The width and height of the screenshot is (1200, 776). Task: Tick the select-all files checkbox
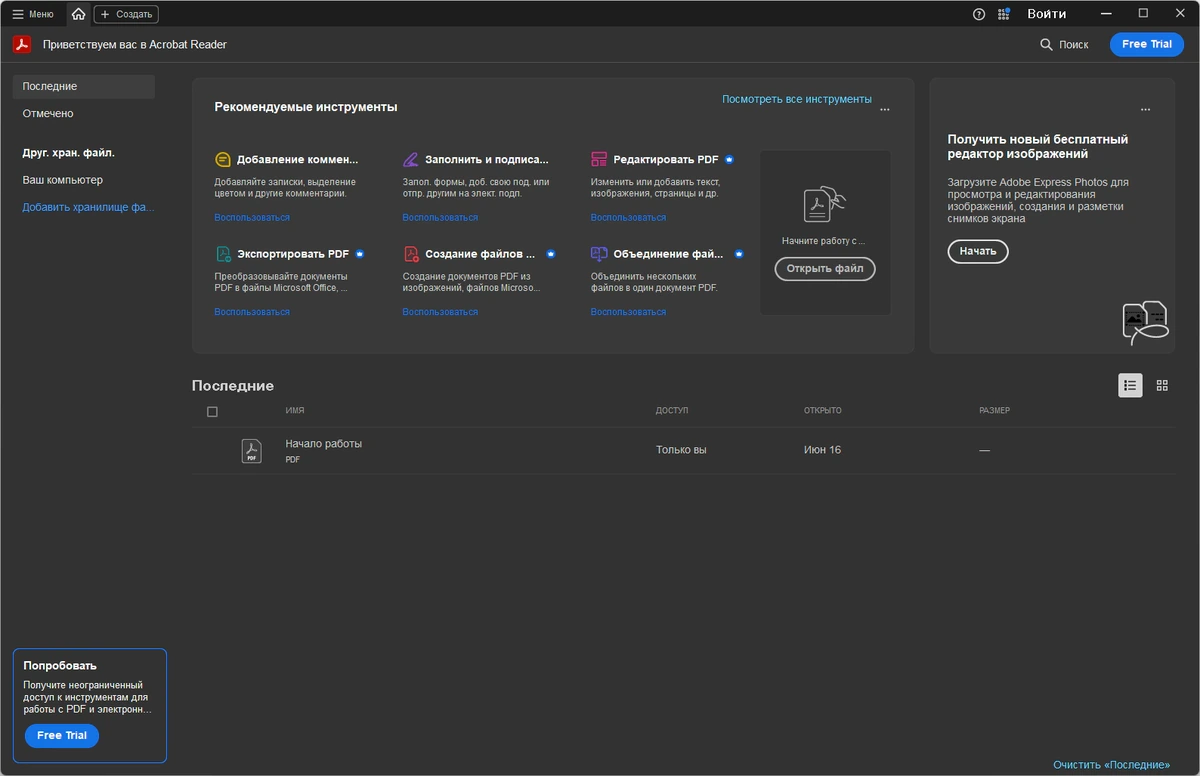click(x=212, y=412)
